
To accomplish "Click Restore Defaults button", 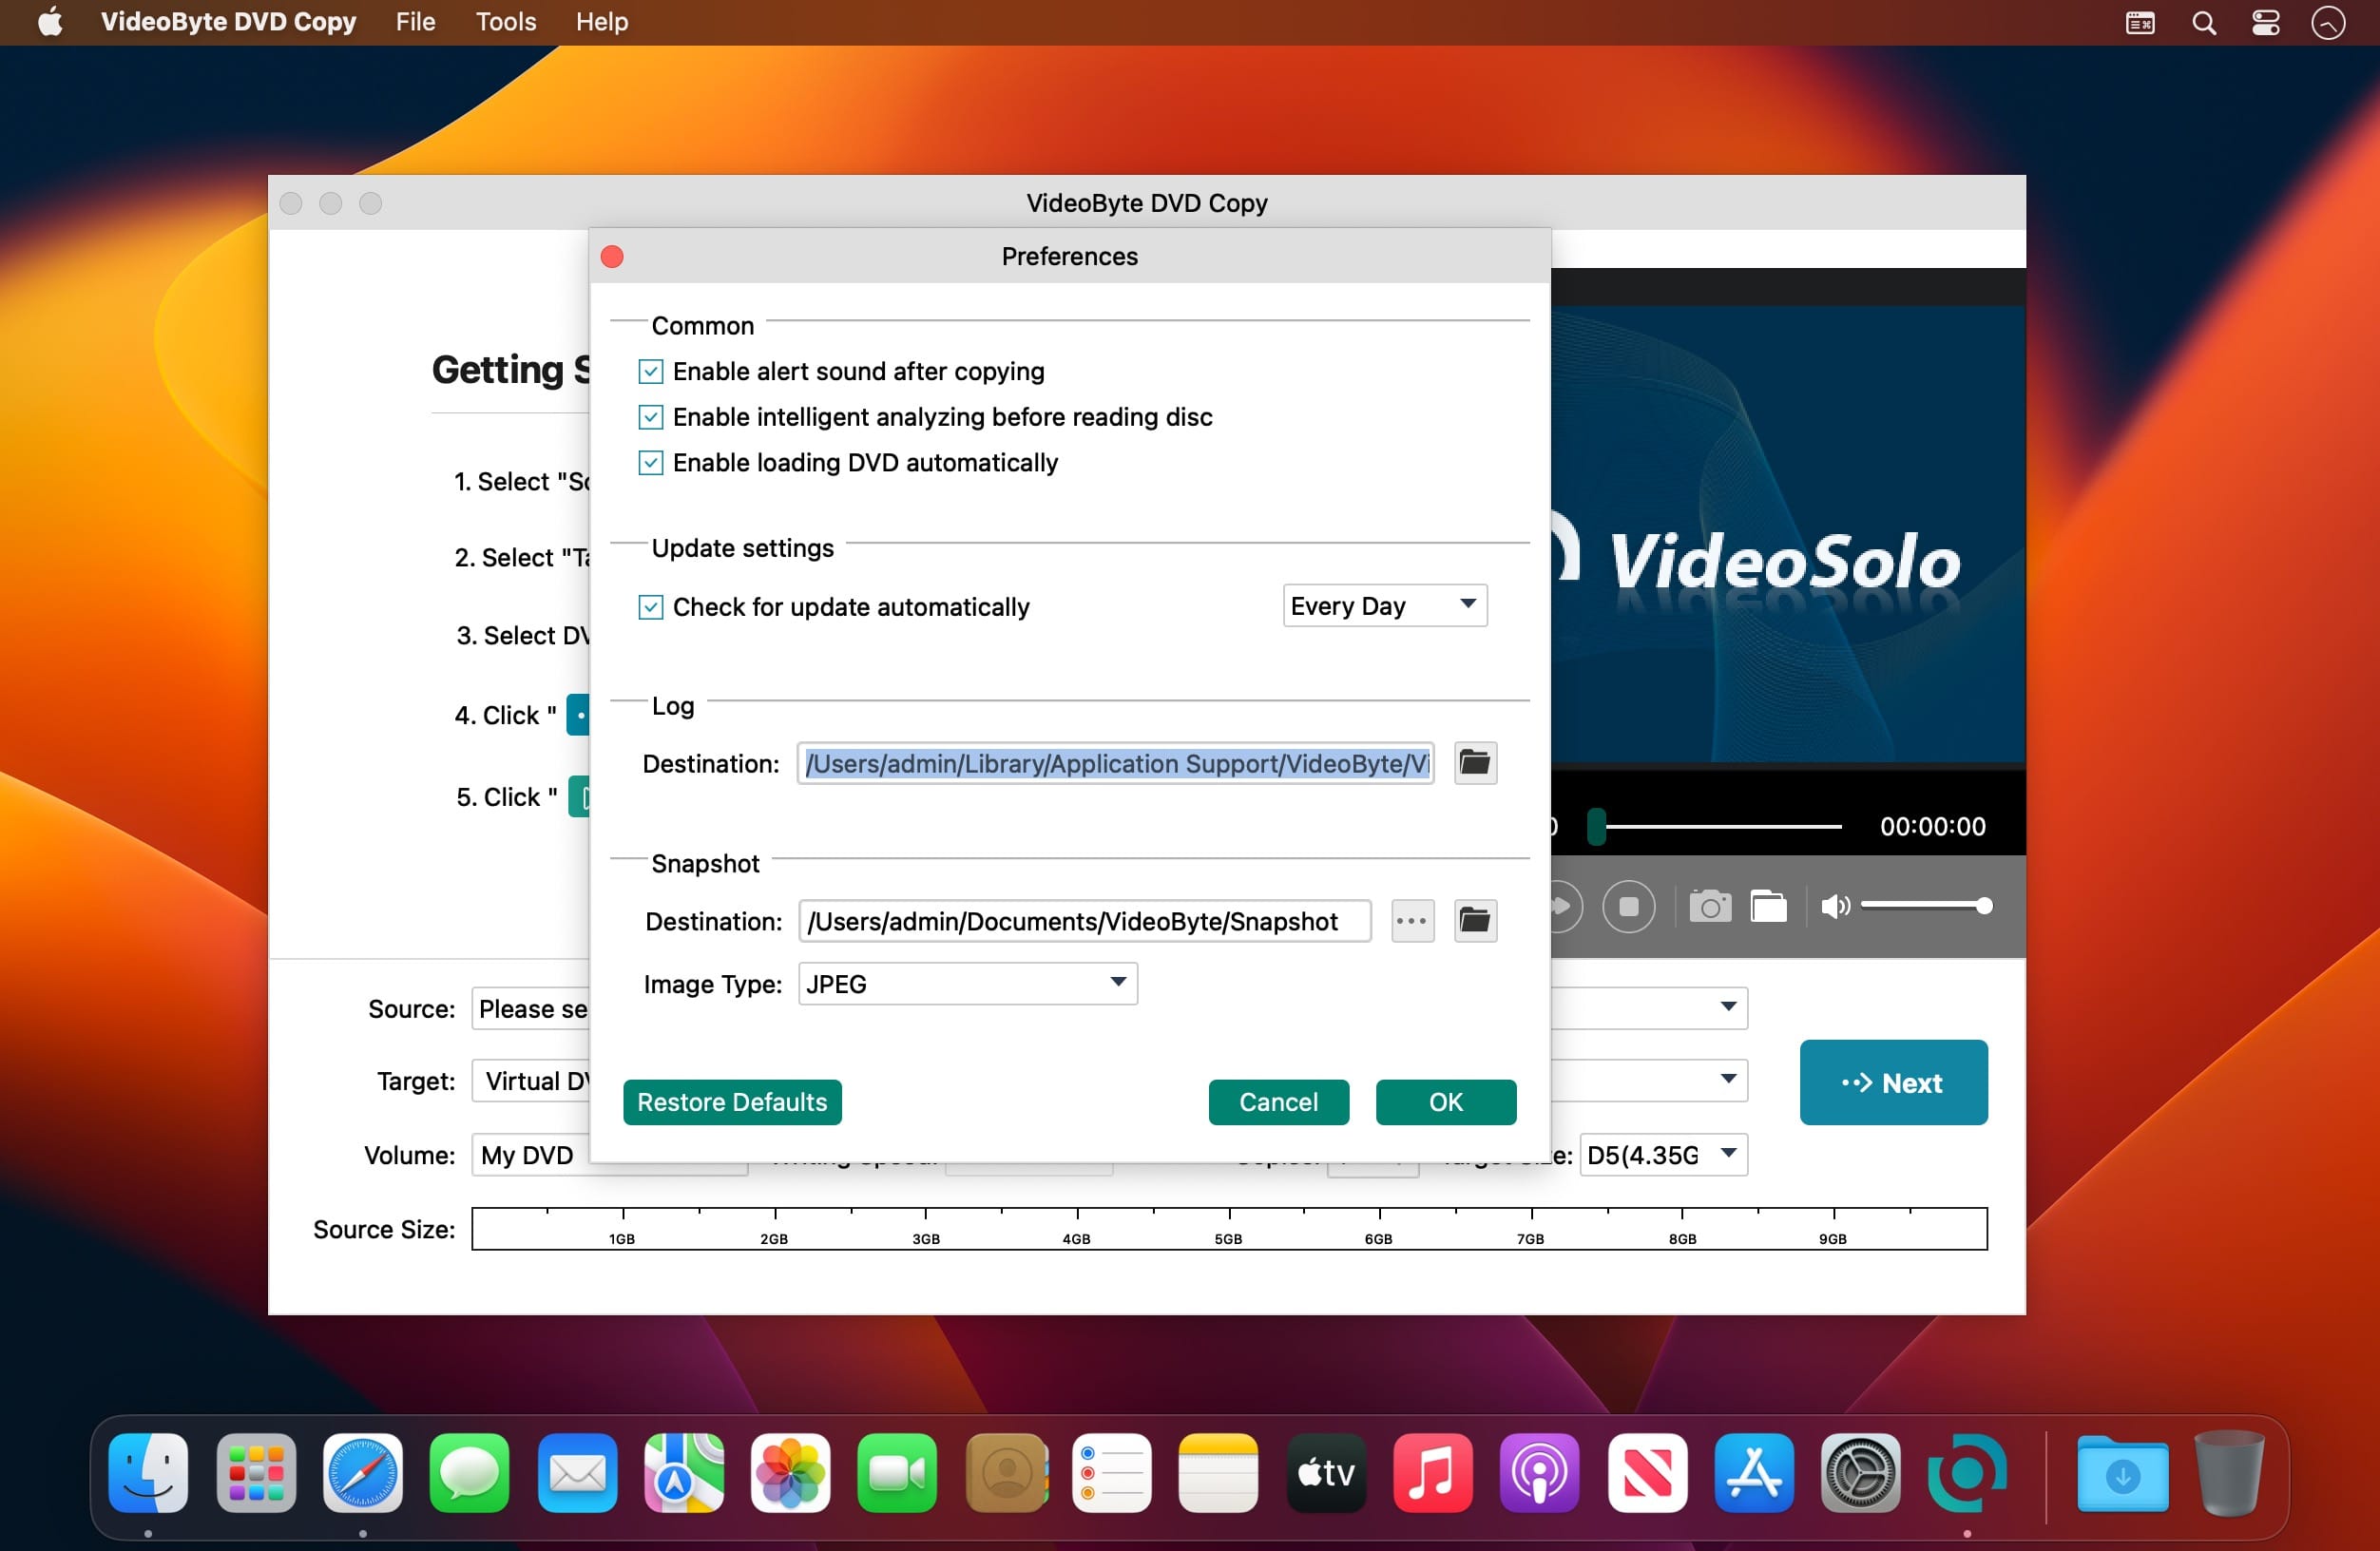I will pos(732,1102).
